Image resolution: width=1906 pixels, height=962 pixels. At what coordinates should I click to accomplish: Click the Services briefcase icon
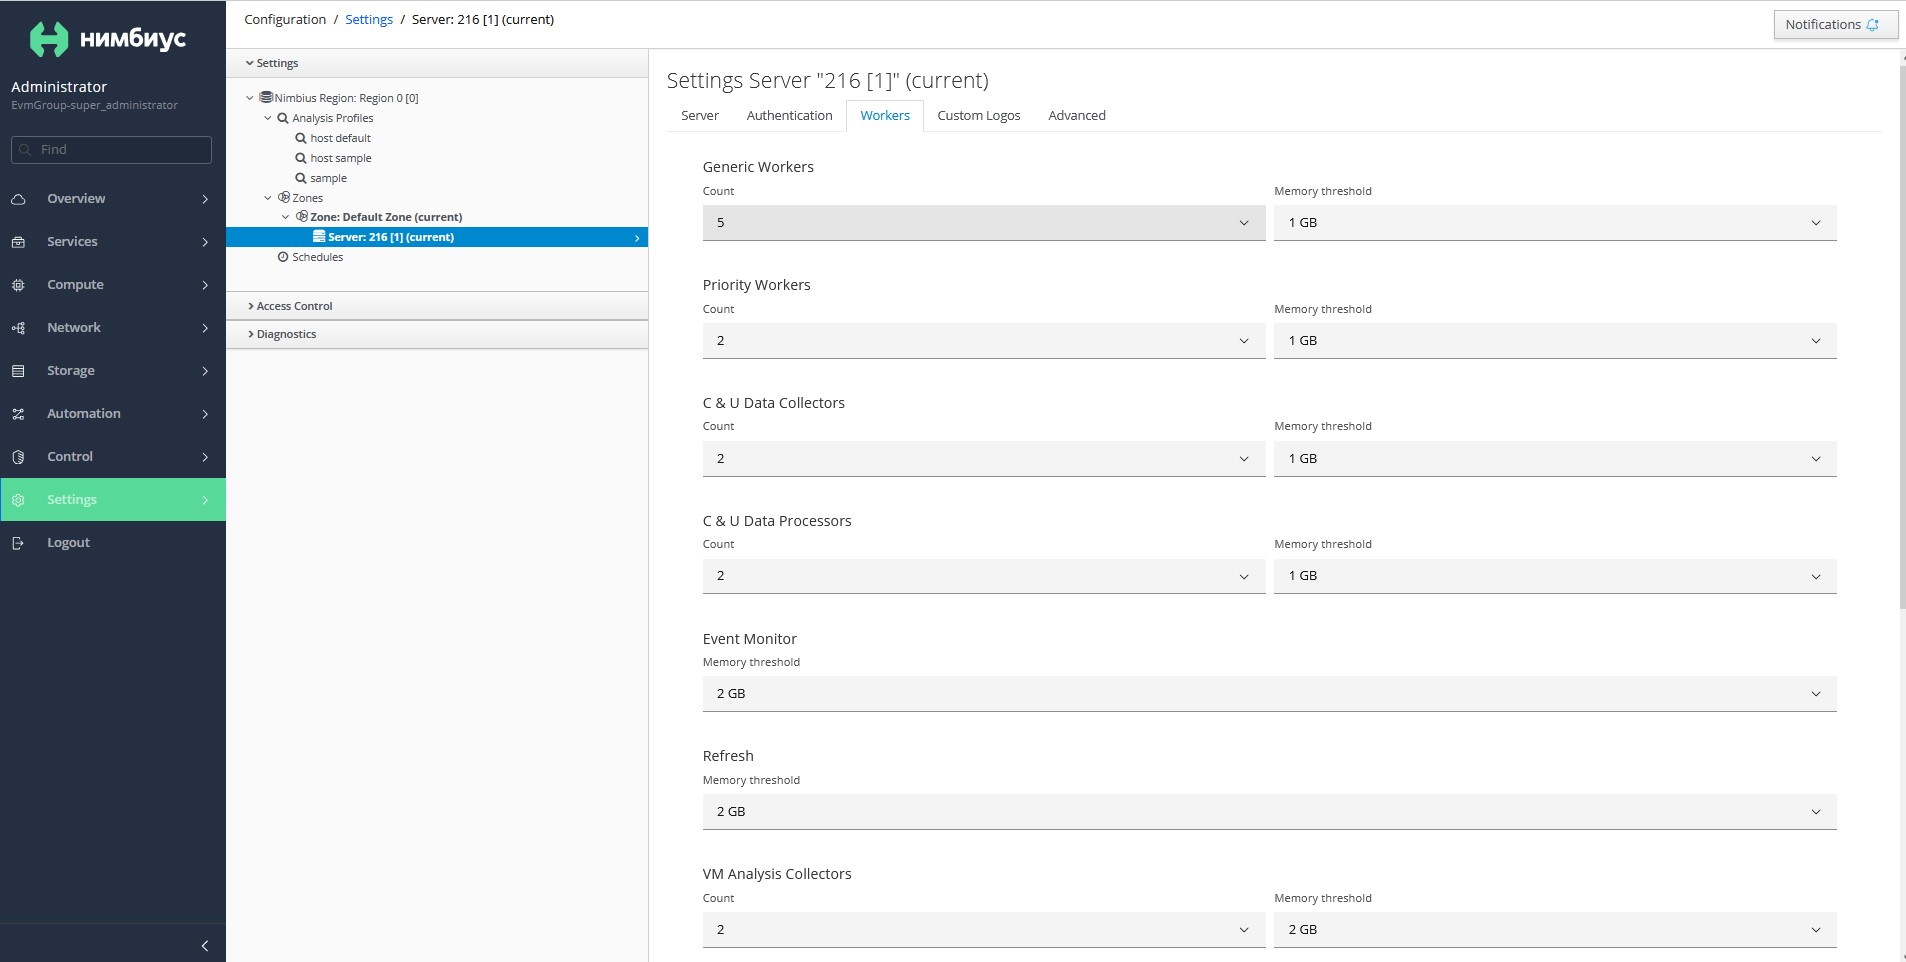(x=18, y=242)
